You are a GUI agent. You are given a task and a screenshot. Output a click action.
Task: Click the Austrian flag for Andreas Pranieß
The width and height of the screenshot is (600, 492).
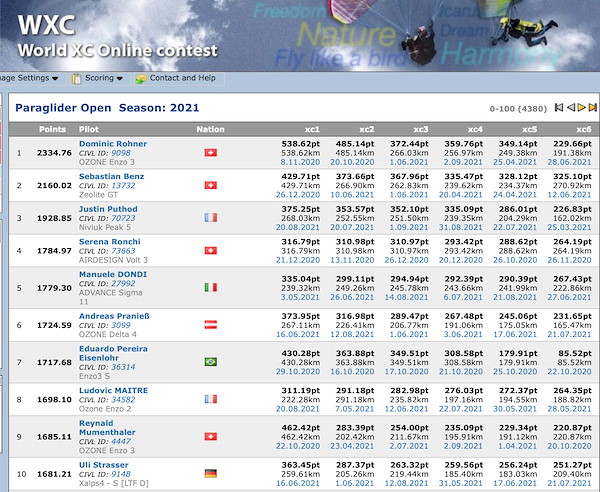click(x=210, y=325)
